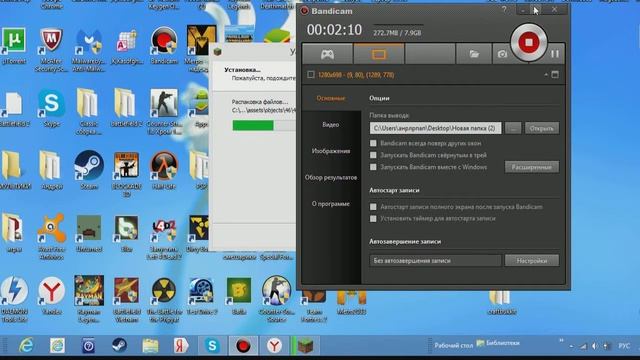Open the Видео tab

pyautogui.click(x=331, y=124)
